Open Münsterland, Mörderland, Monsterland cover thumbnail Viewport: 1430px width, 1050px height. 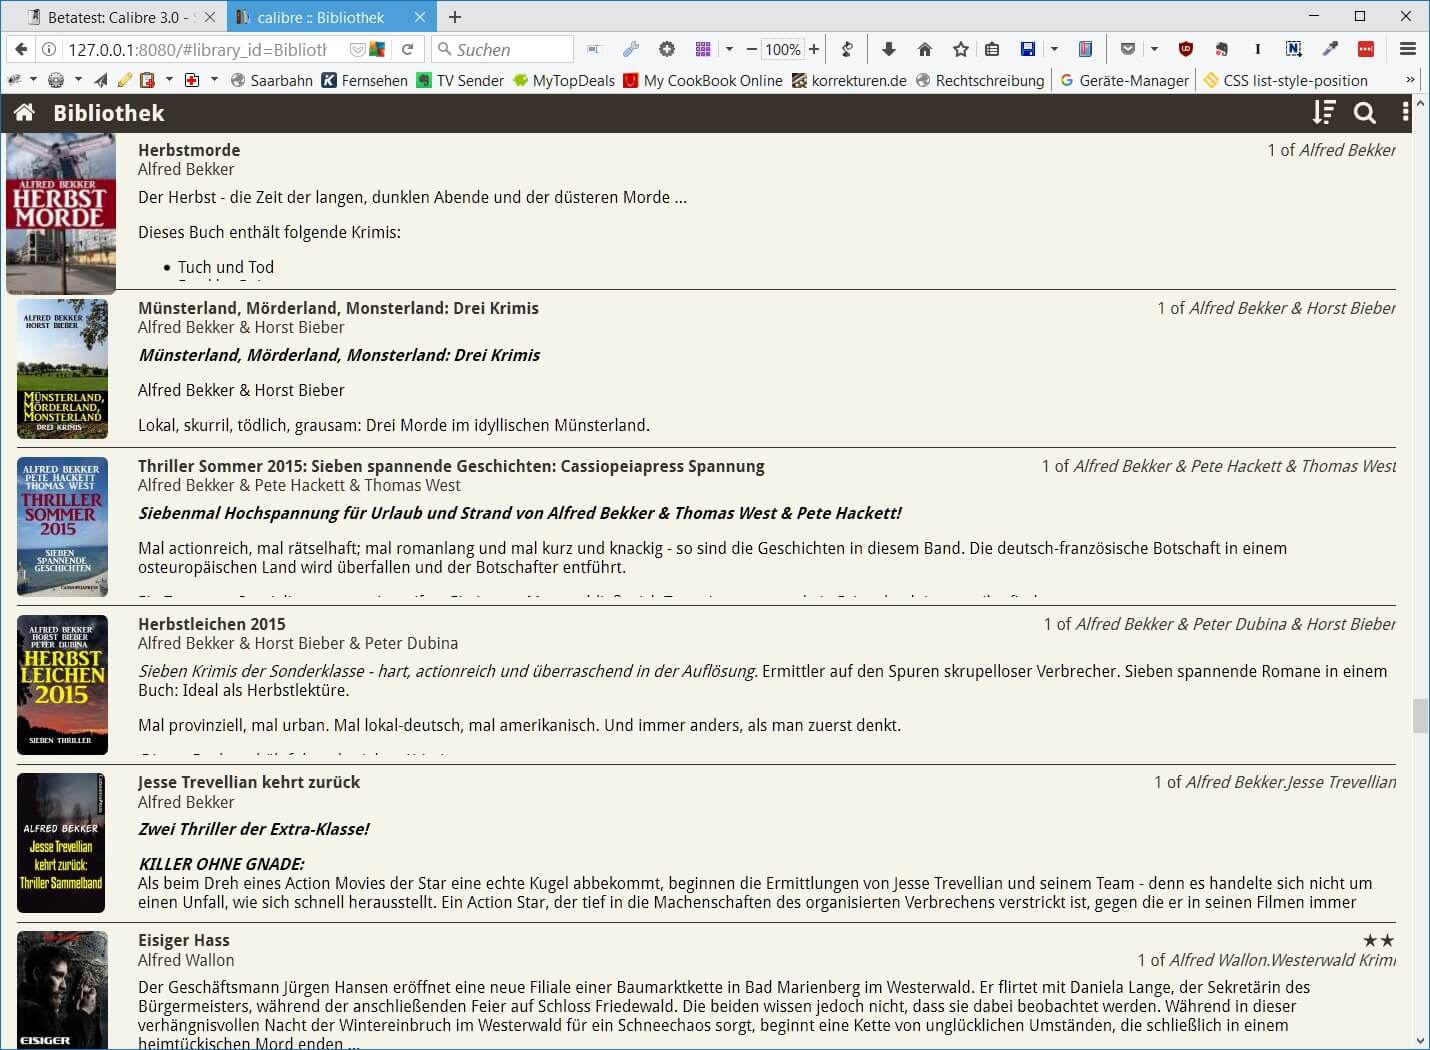pos(62,369)
